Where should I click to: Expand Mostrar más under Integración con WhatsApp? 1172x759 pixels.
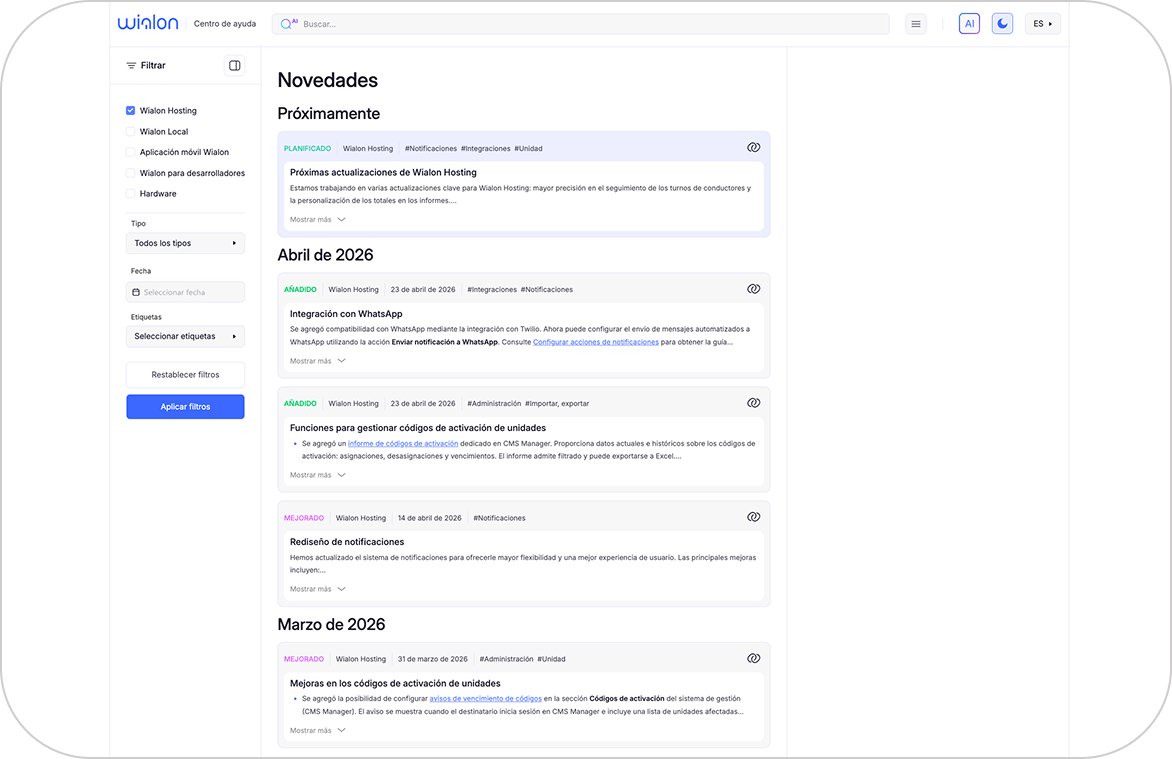[x=318, y=361]
